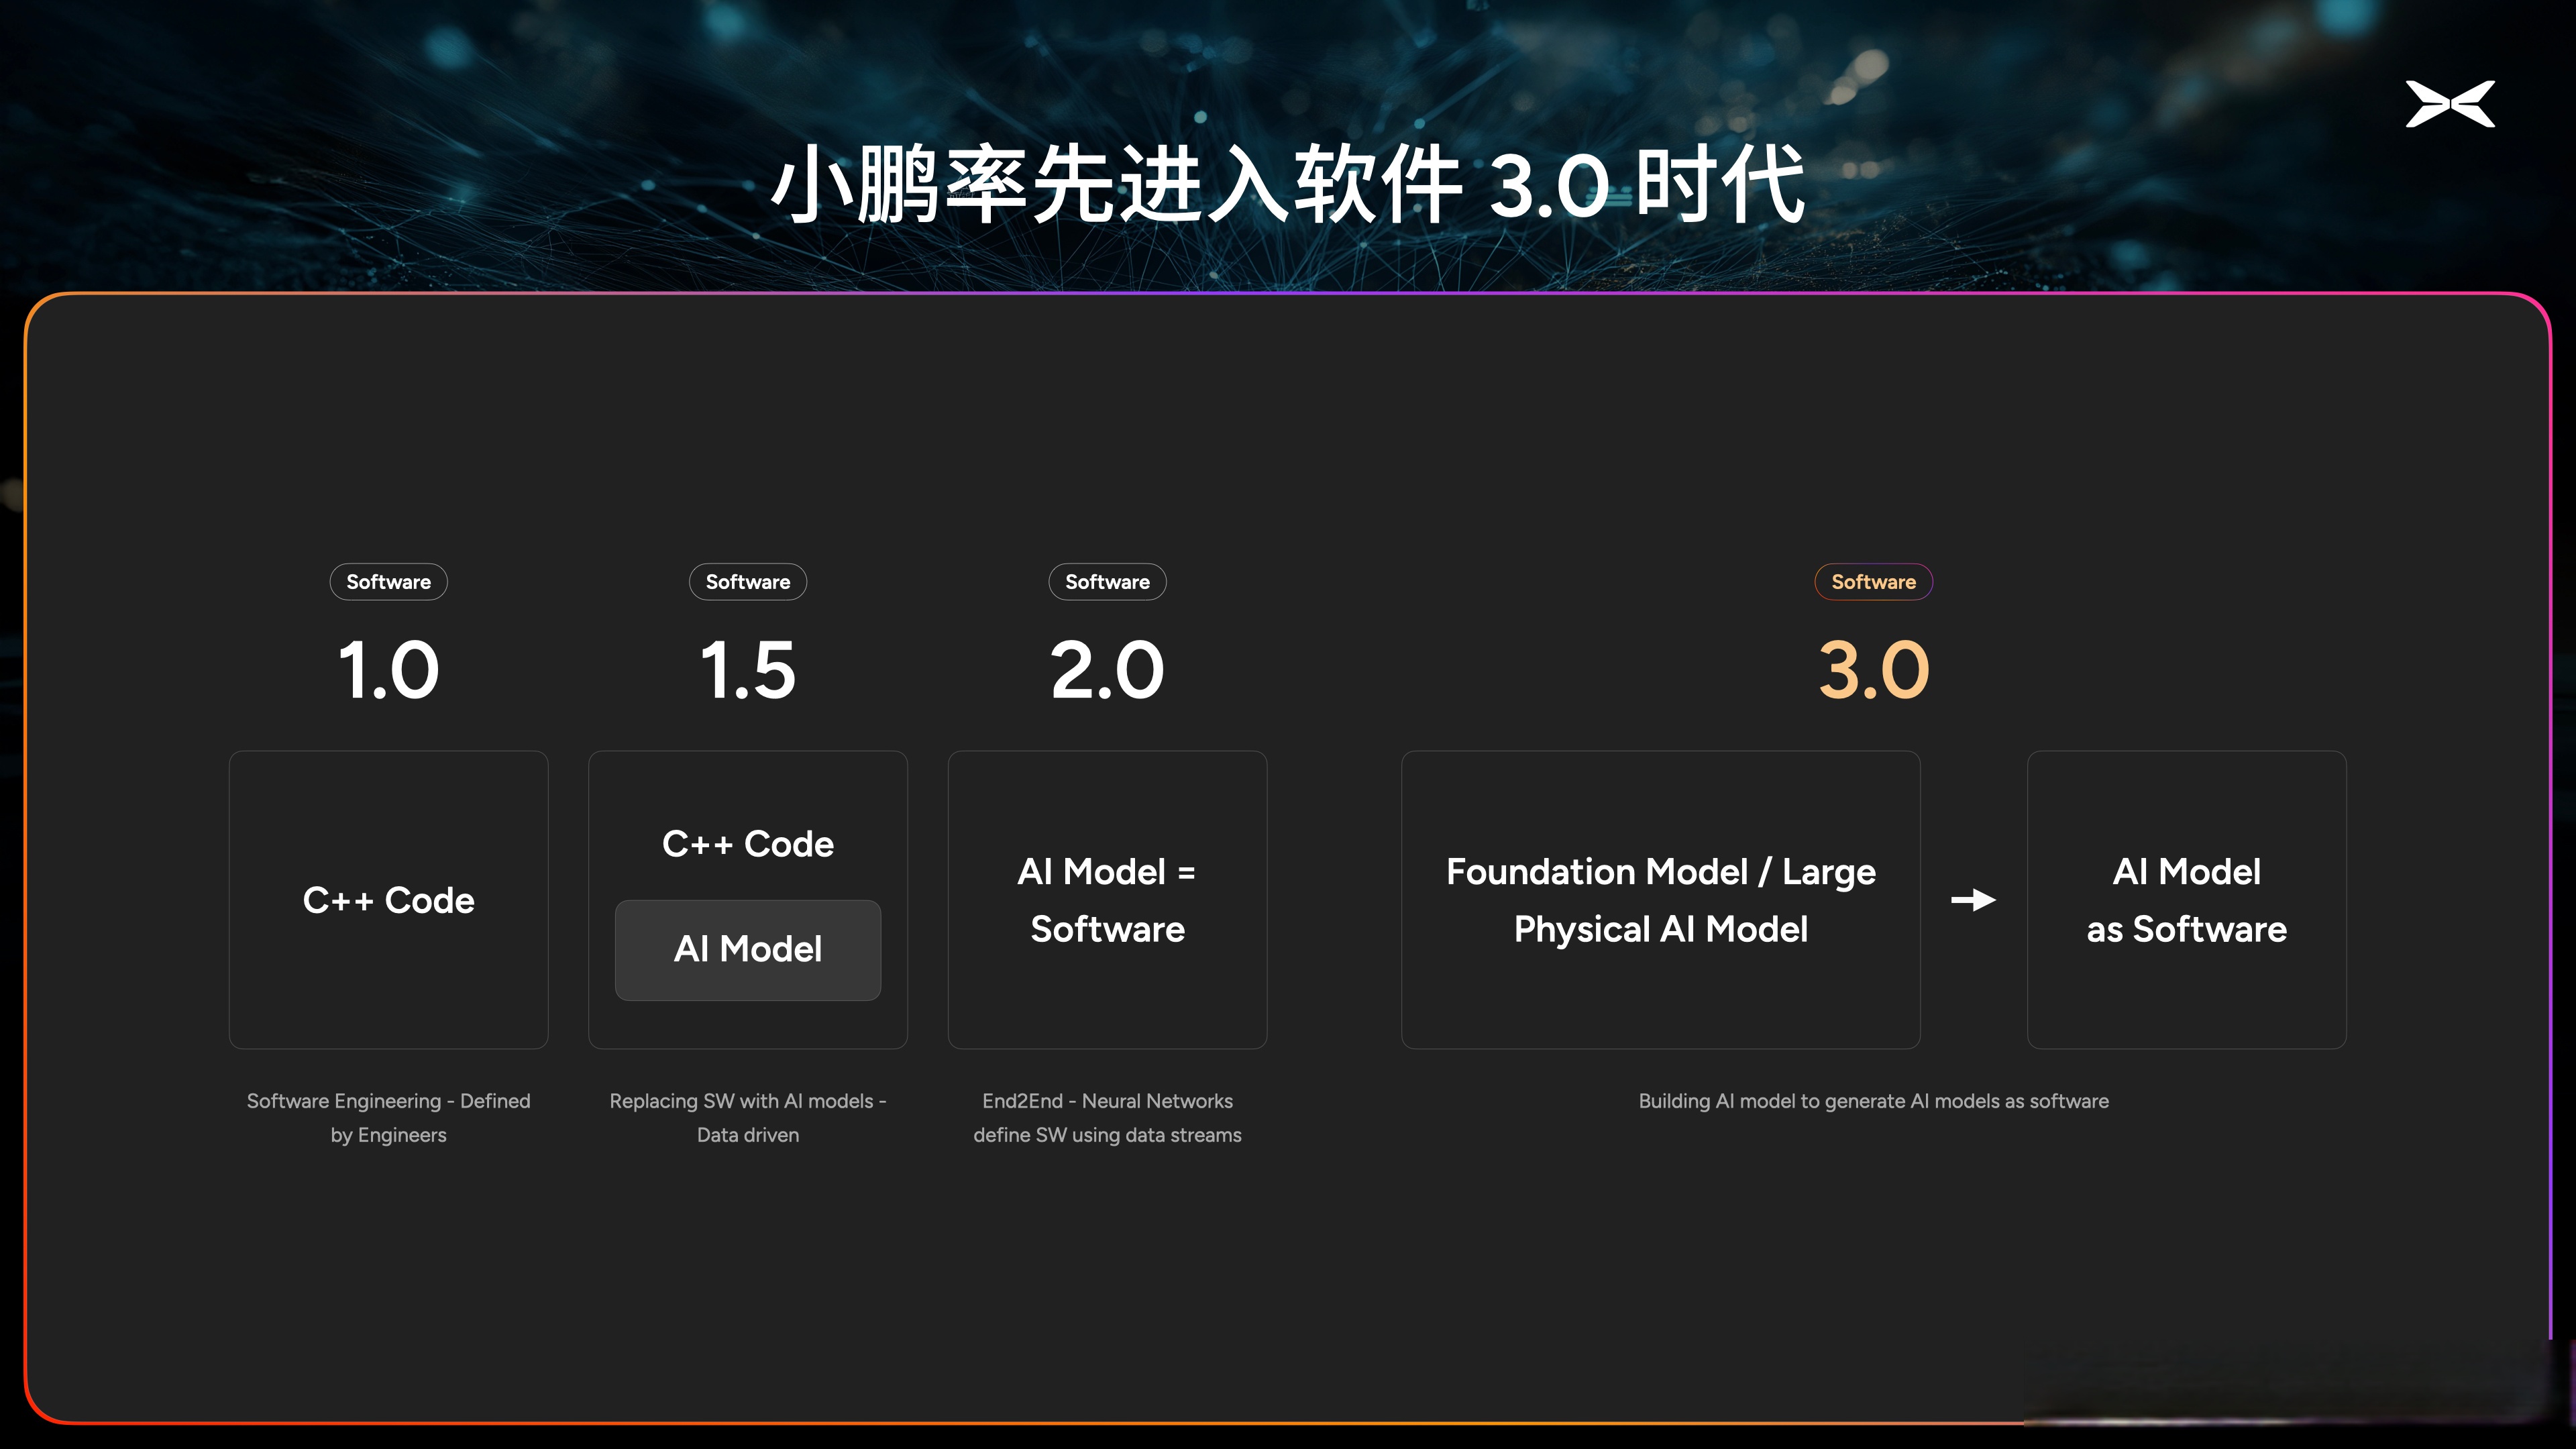Expand the Foundation Model / Large Physical AI Model card
Screen dimensions: 2576x1449
pyautogui.click(x=1661, y=899)
